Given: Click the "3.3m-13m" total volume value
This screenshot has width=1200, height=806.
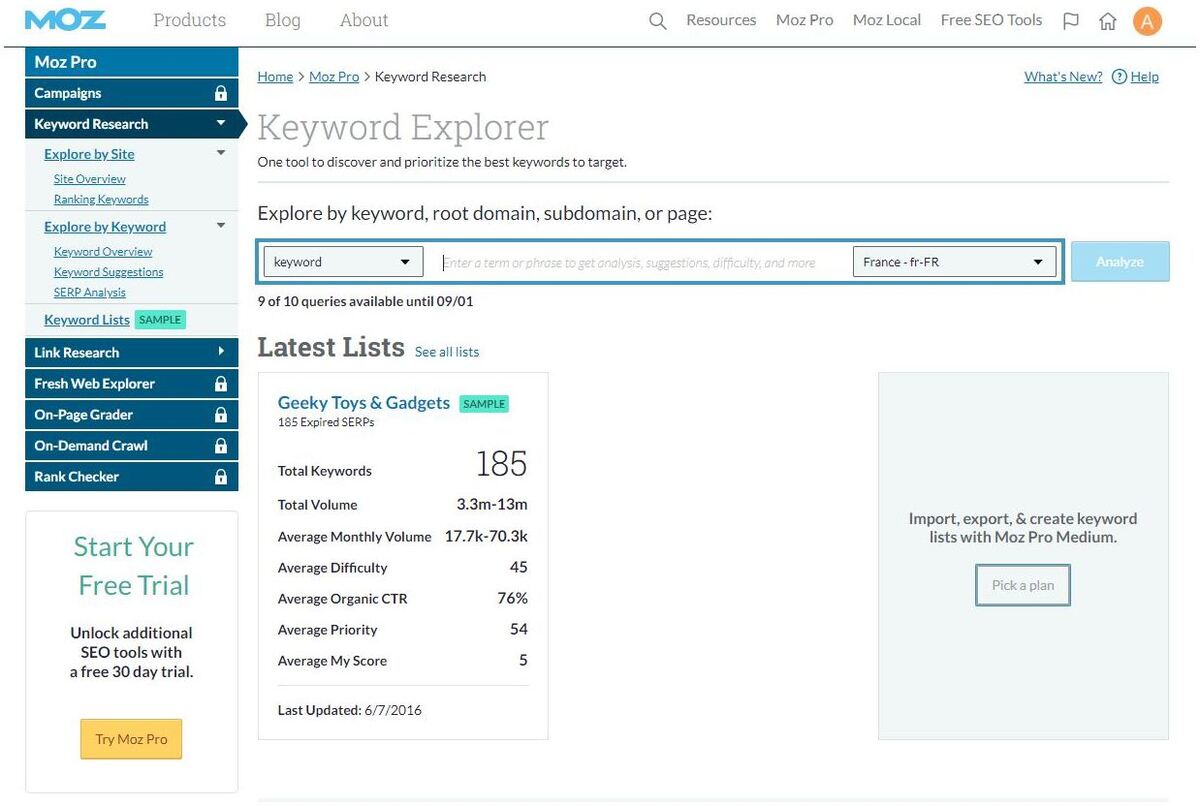Looking at the screenshot, I should tap(492, 504).
